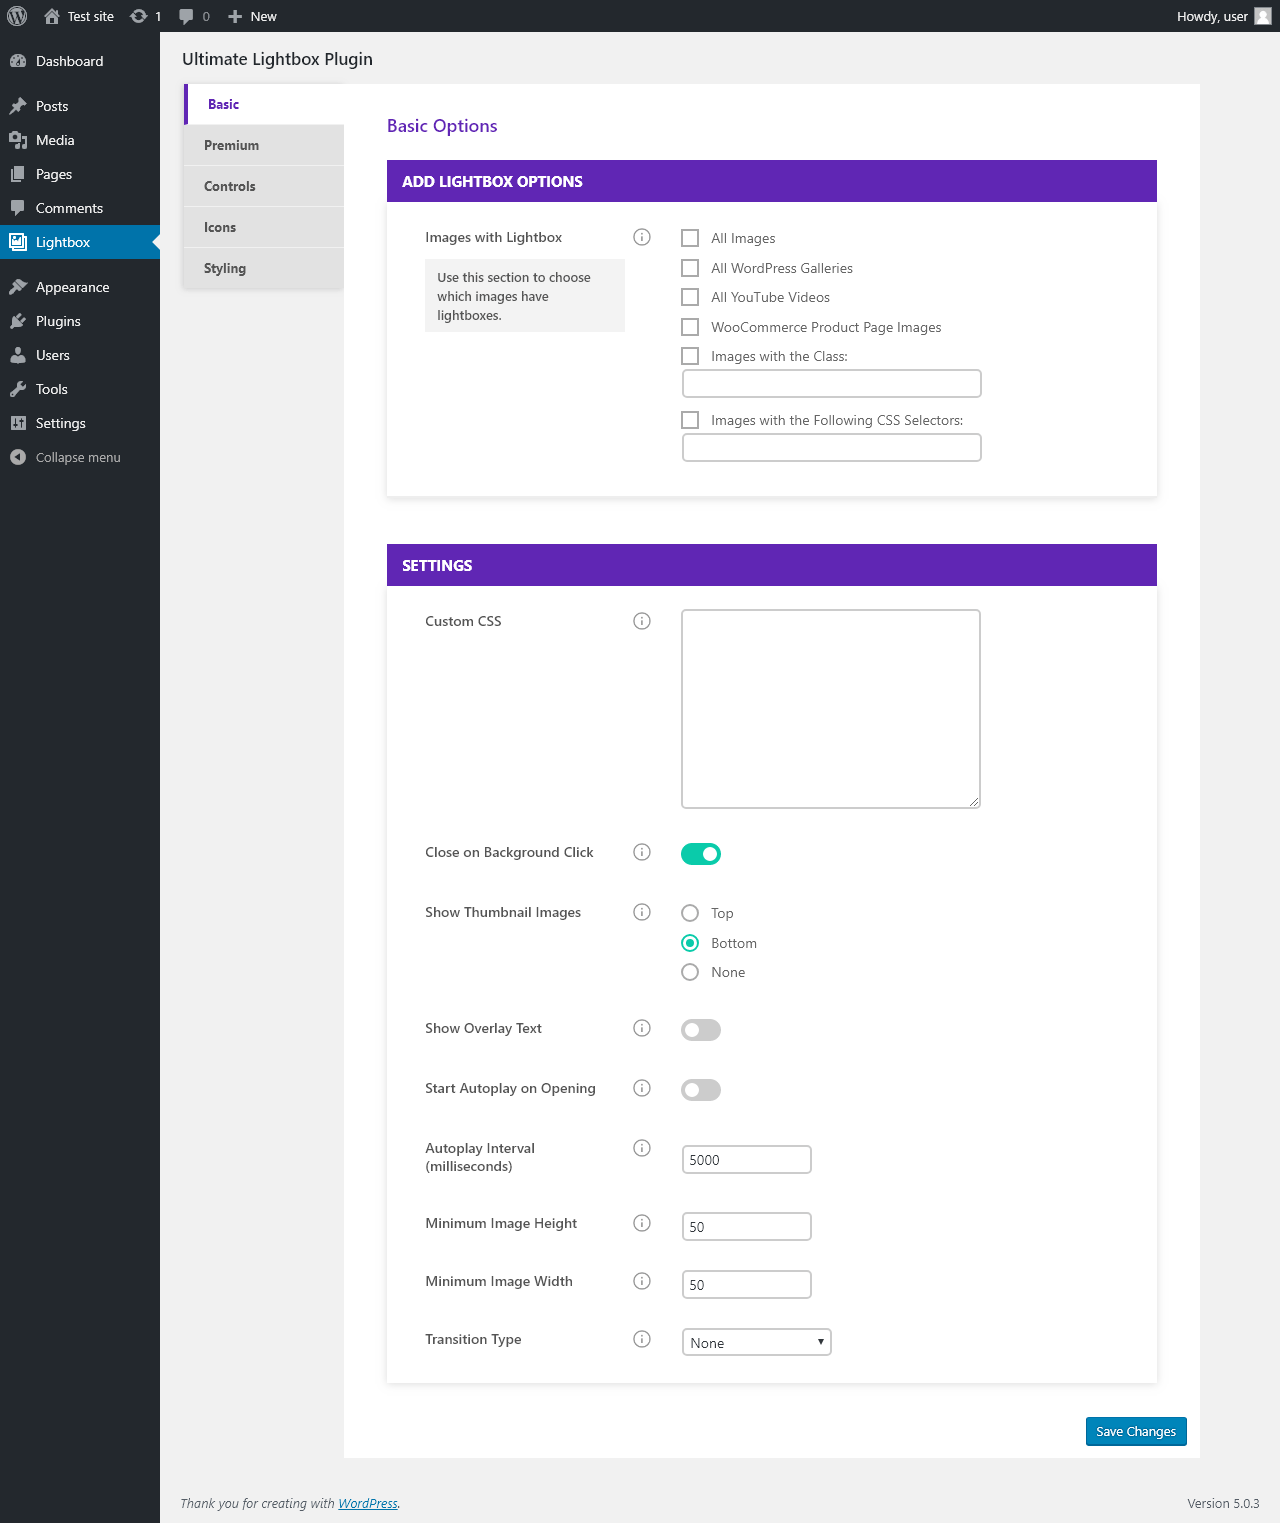1280x1523 pixels.
Task: Toggle off Close on Background Click switch
Action: coord(701,854)
